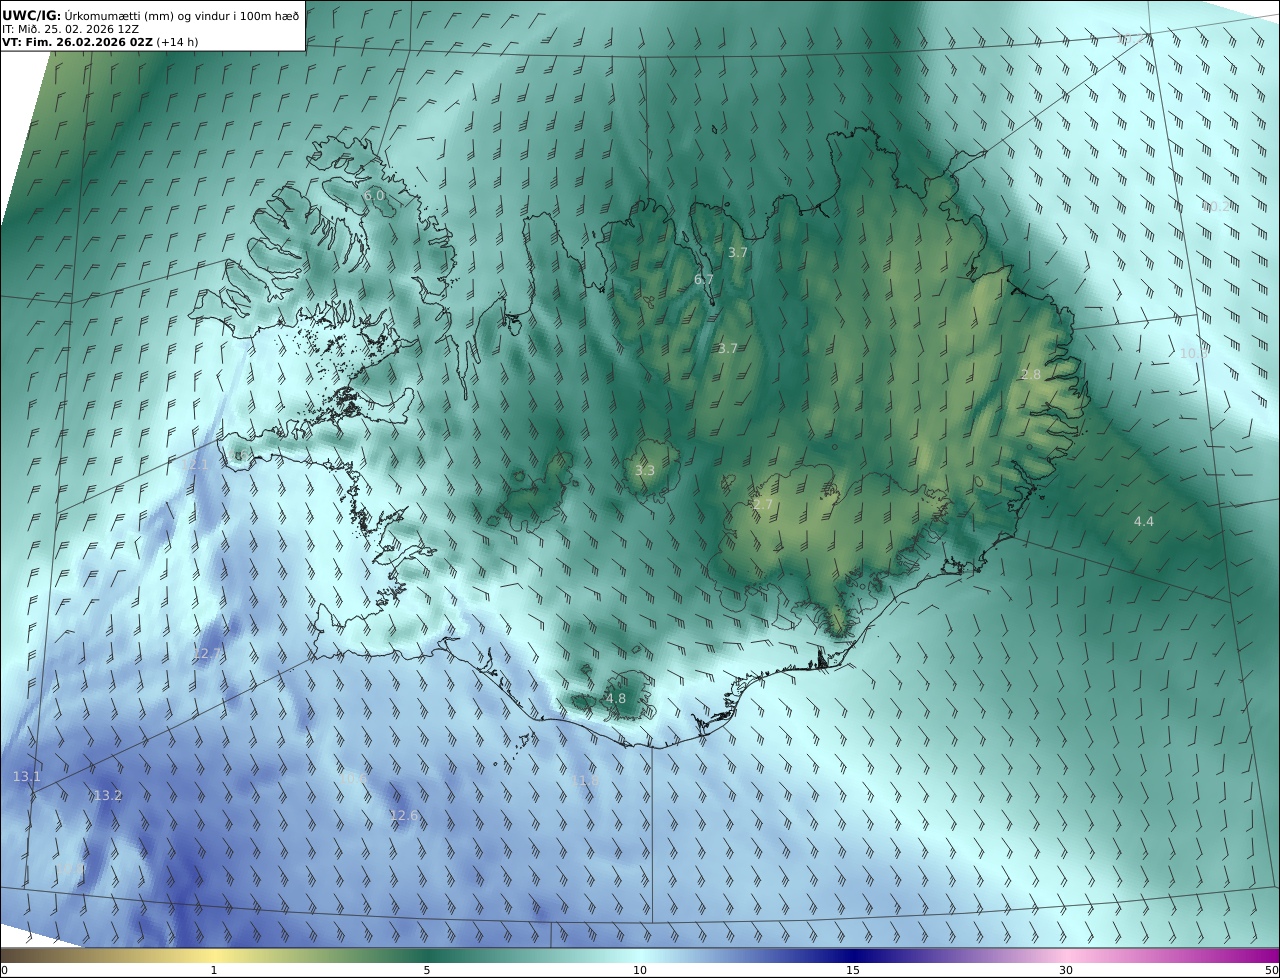Click the 4.8 value on the southern glacier
1280x978 pixels.
pos(616,699)
